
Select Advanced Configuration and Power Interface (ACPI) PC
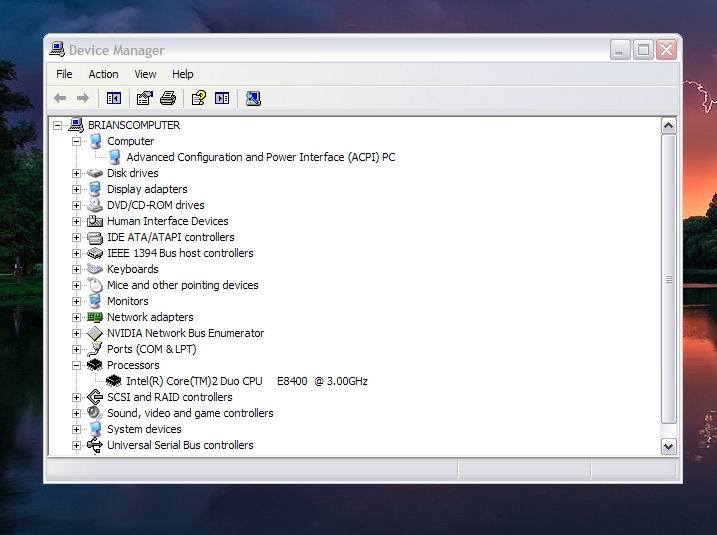[261, 157]
